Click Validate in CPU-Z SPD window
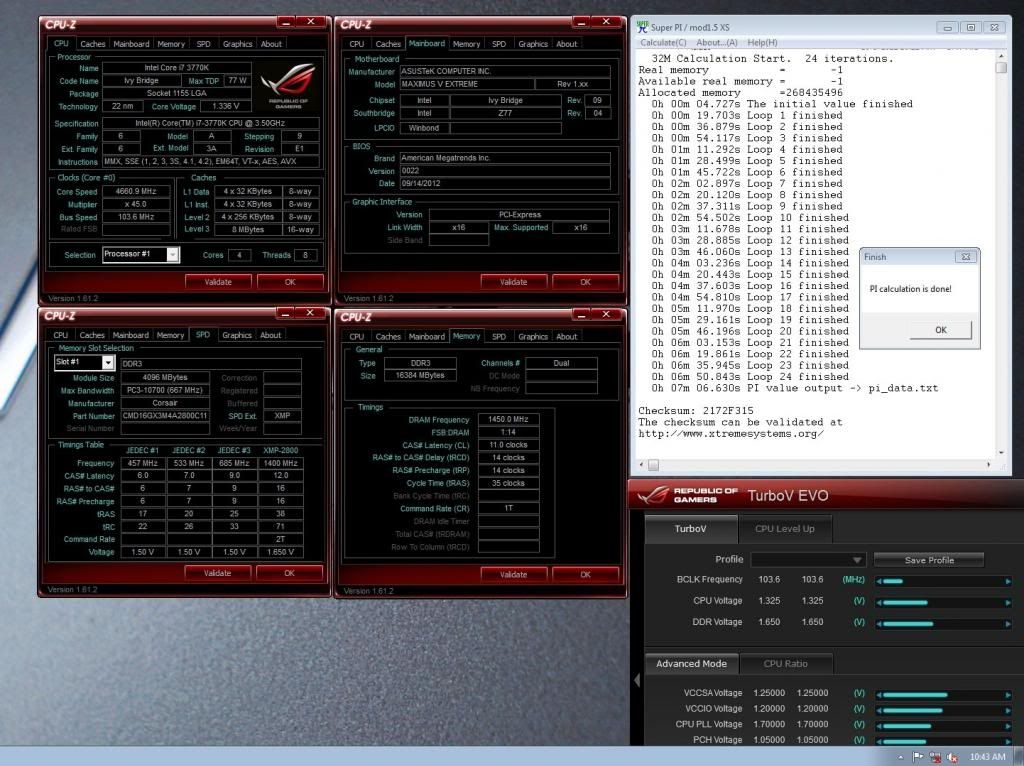Viewport: 1024px width, 766px height. (217, 573)
